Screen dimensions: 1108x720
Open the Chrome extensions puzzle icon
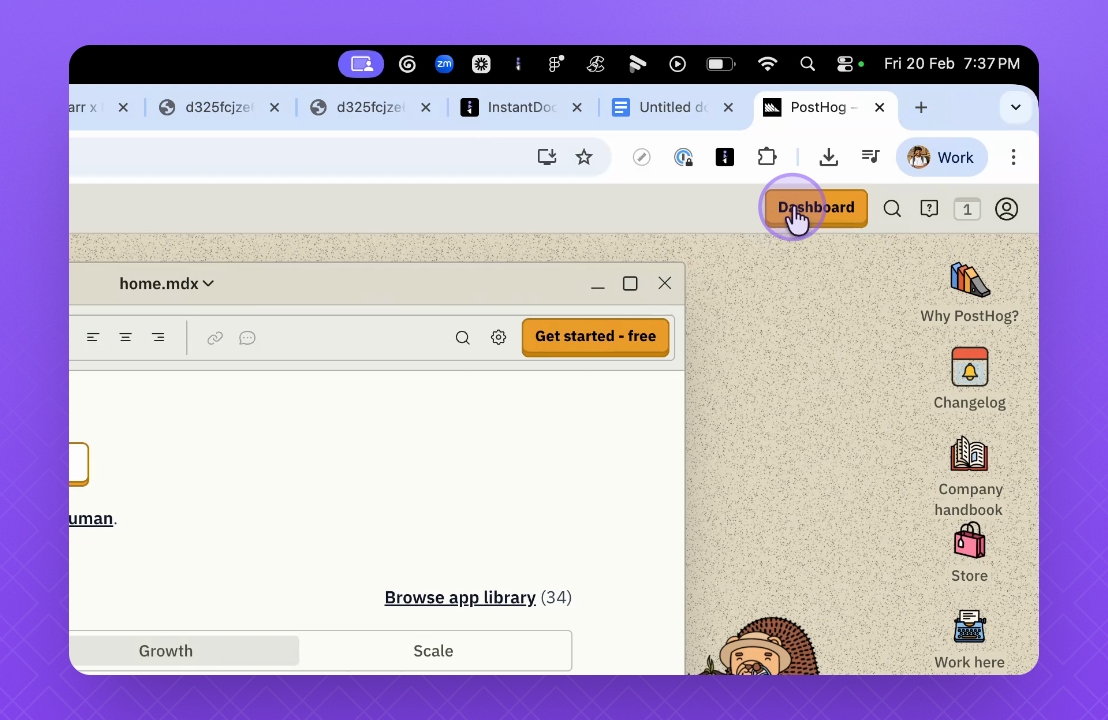[x=767, y=157]
